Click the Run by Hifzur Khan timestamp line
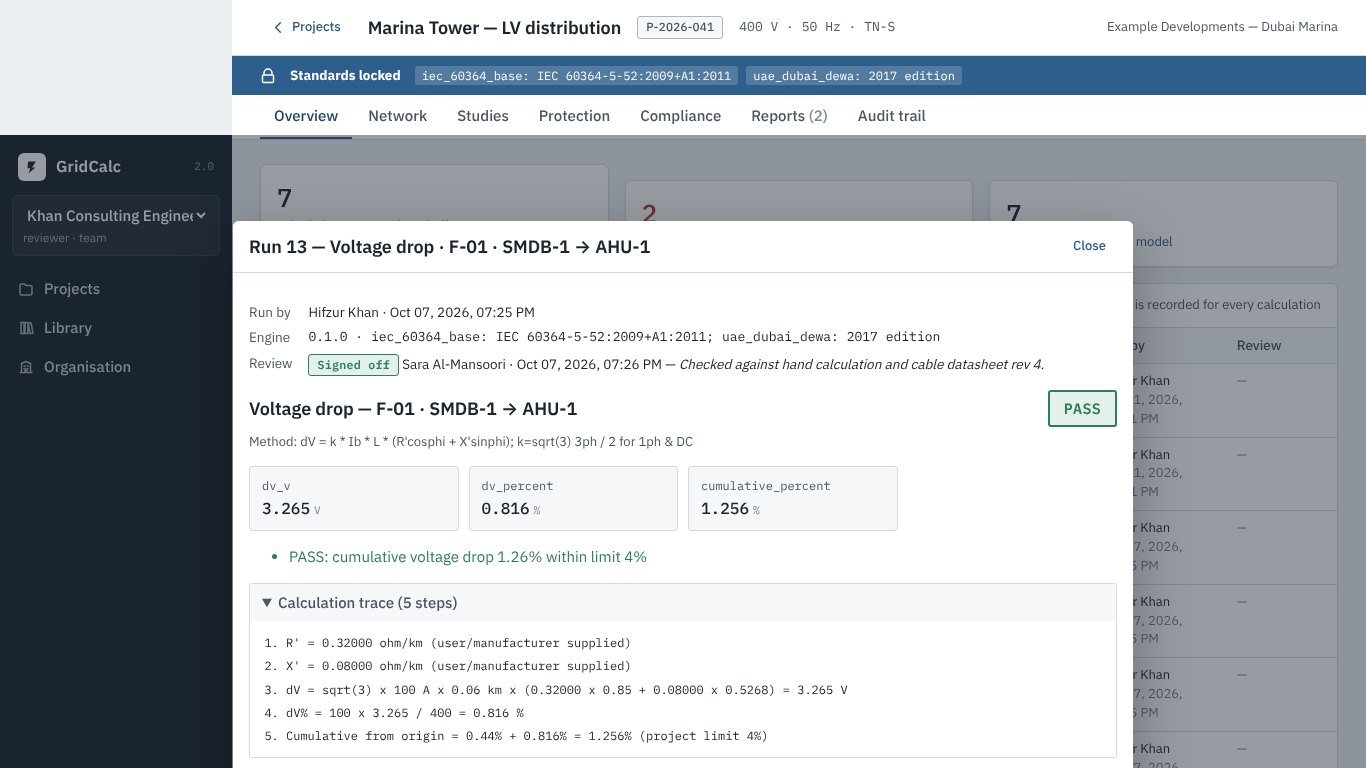Screen dimensions: 1366x768 421,312
